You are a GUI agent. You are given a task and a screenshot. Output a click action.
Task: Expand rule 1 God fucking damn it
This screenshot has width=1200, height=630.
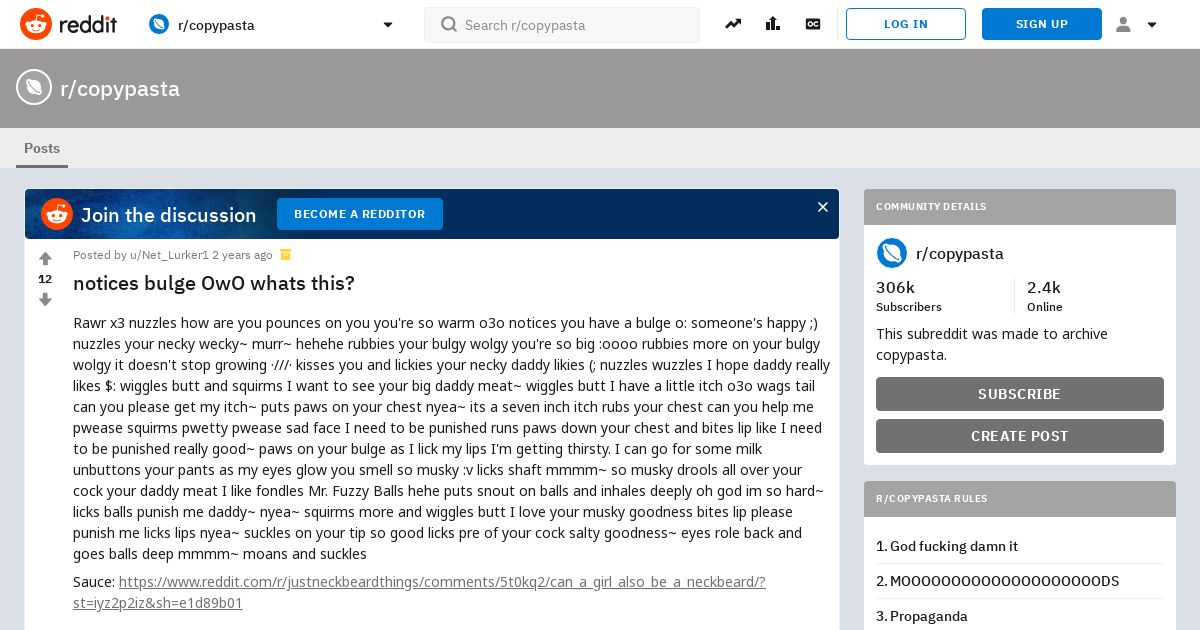(1020, 546)
